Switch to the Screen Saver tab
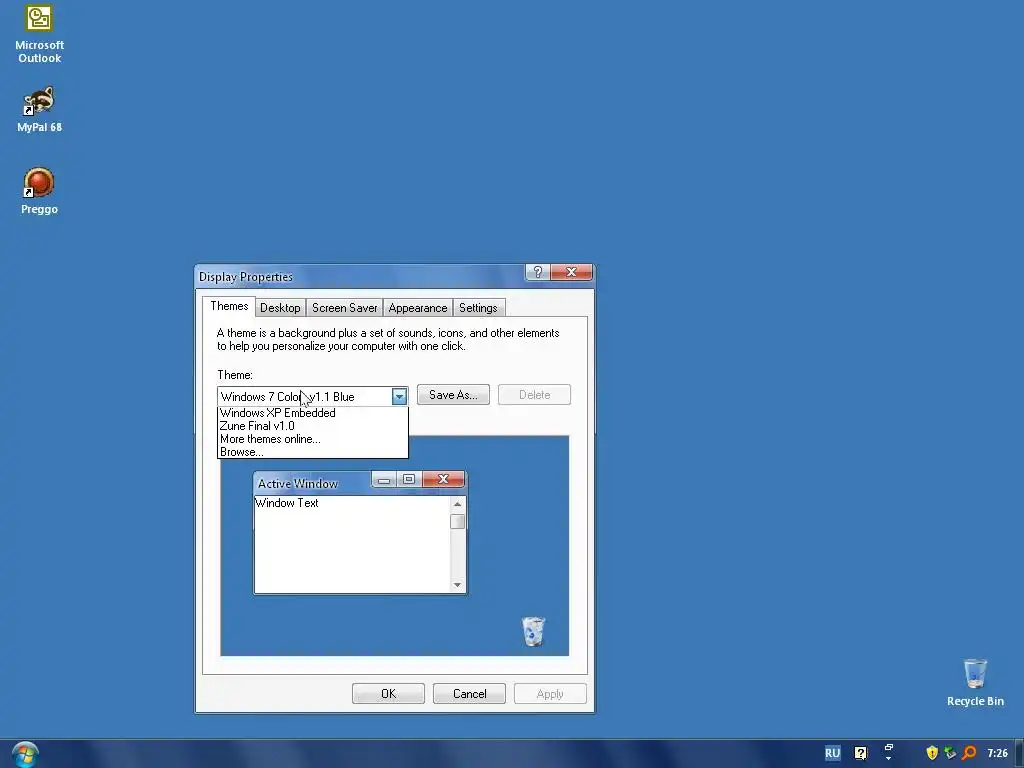 coord(344,308)
